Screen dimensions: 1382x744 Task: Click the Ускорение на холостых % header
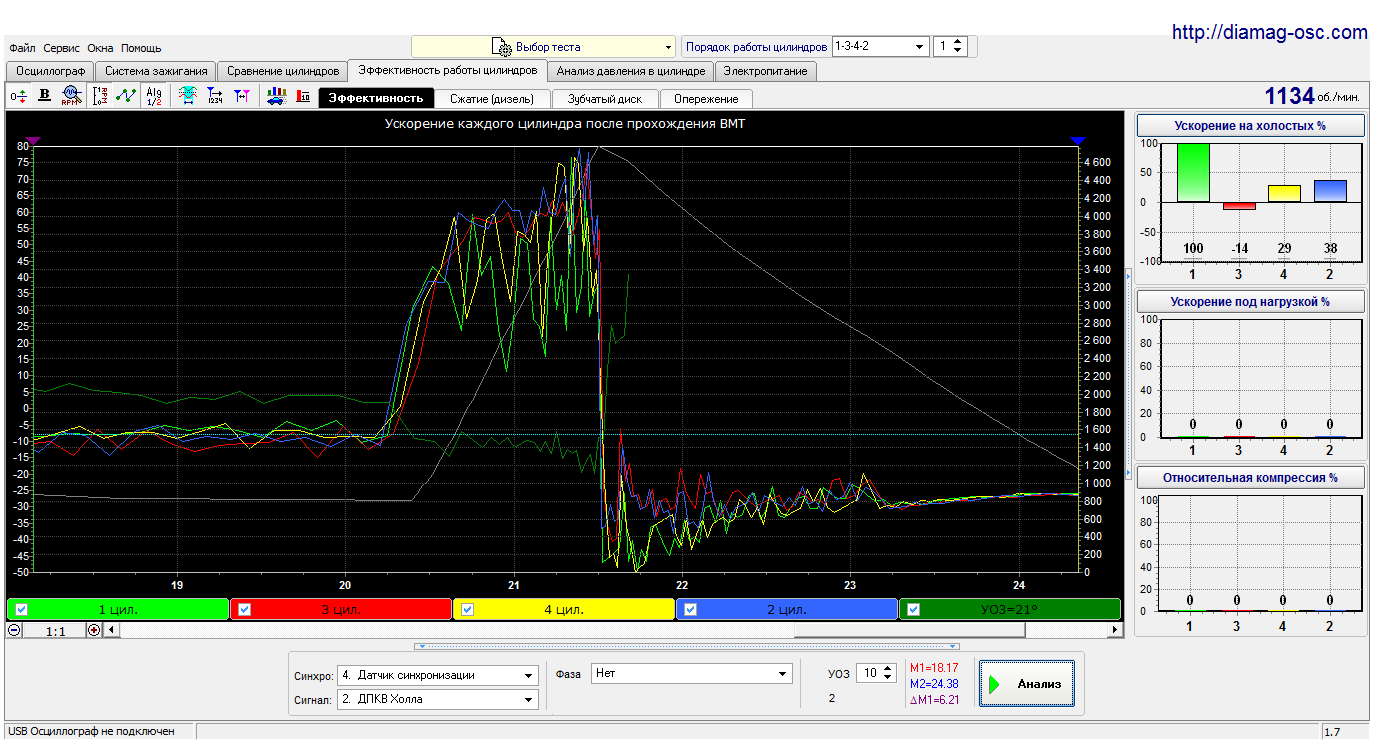(1250, 126)
